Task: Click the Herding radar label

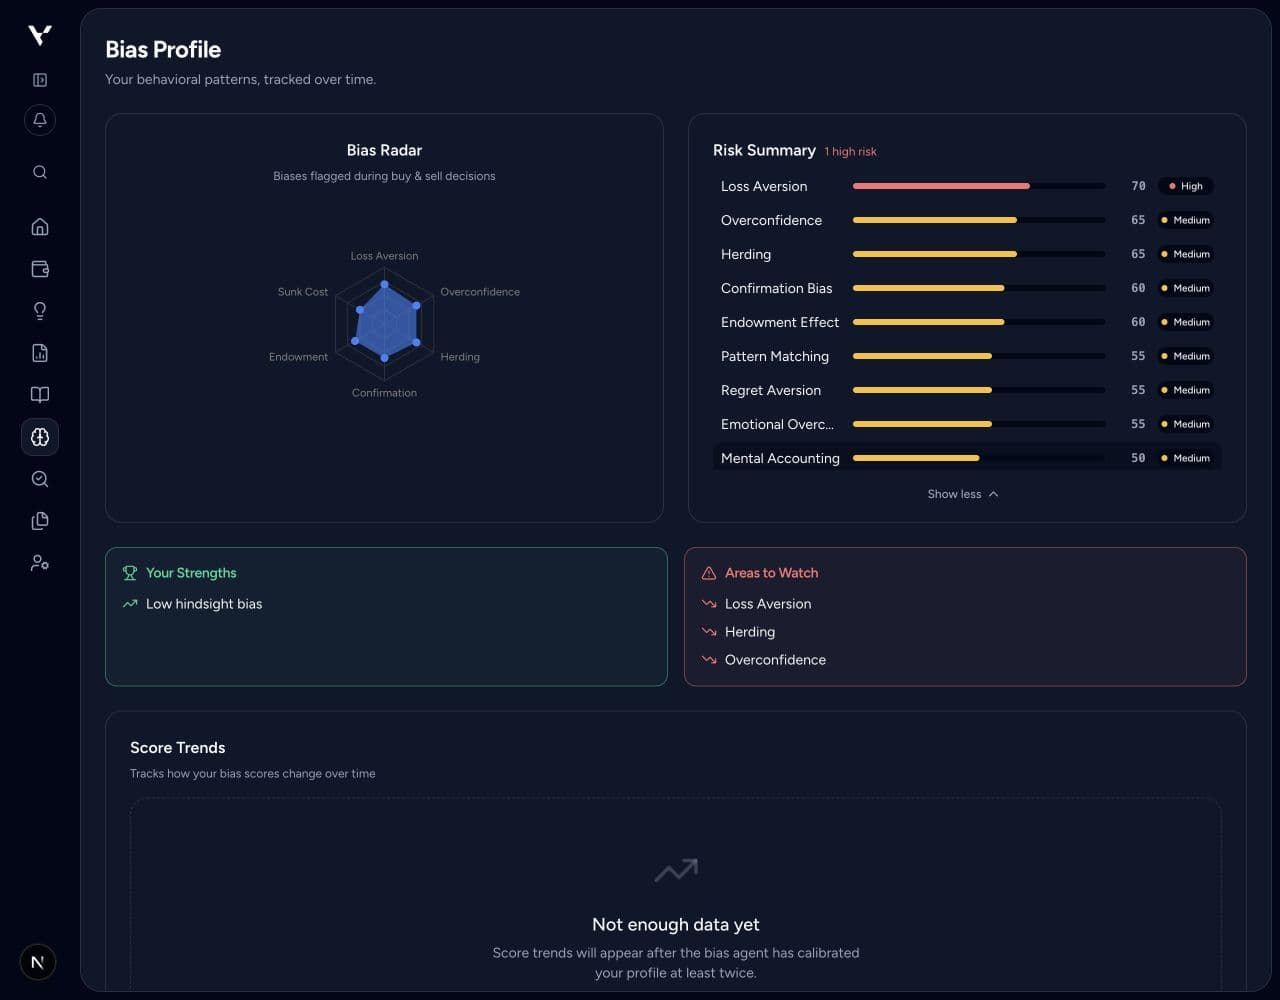Action: point(460,357)
